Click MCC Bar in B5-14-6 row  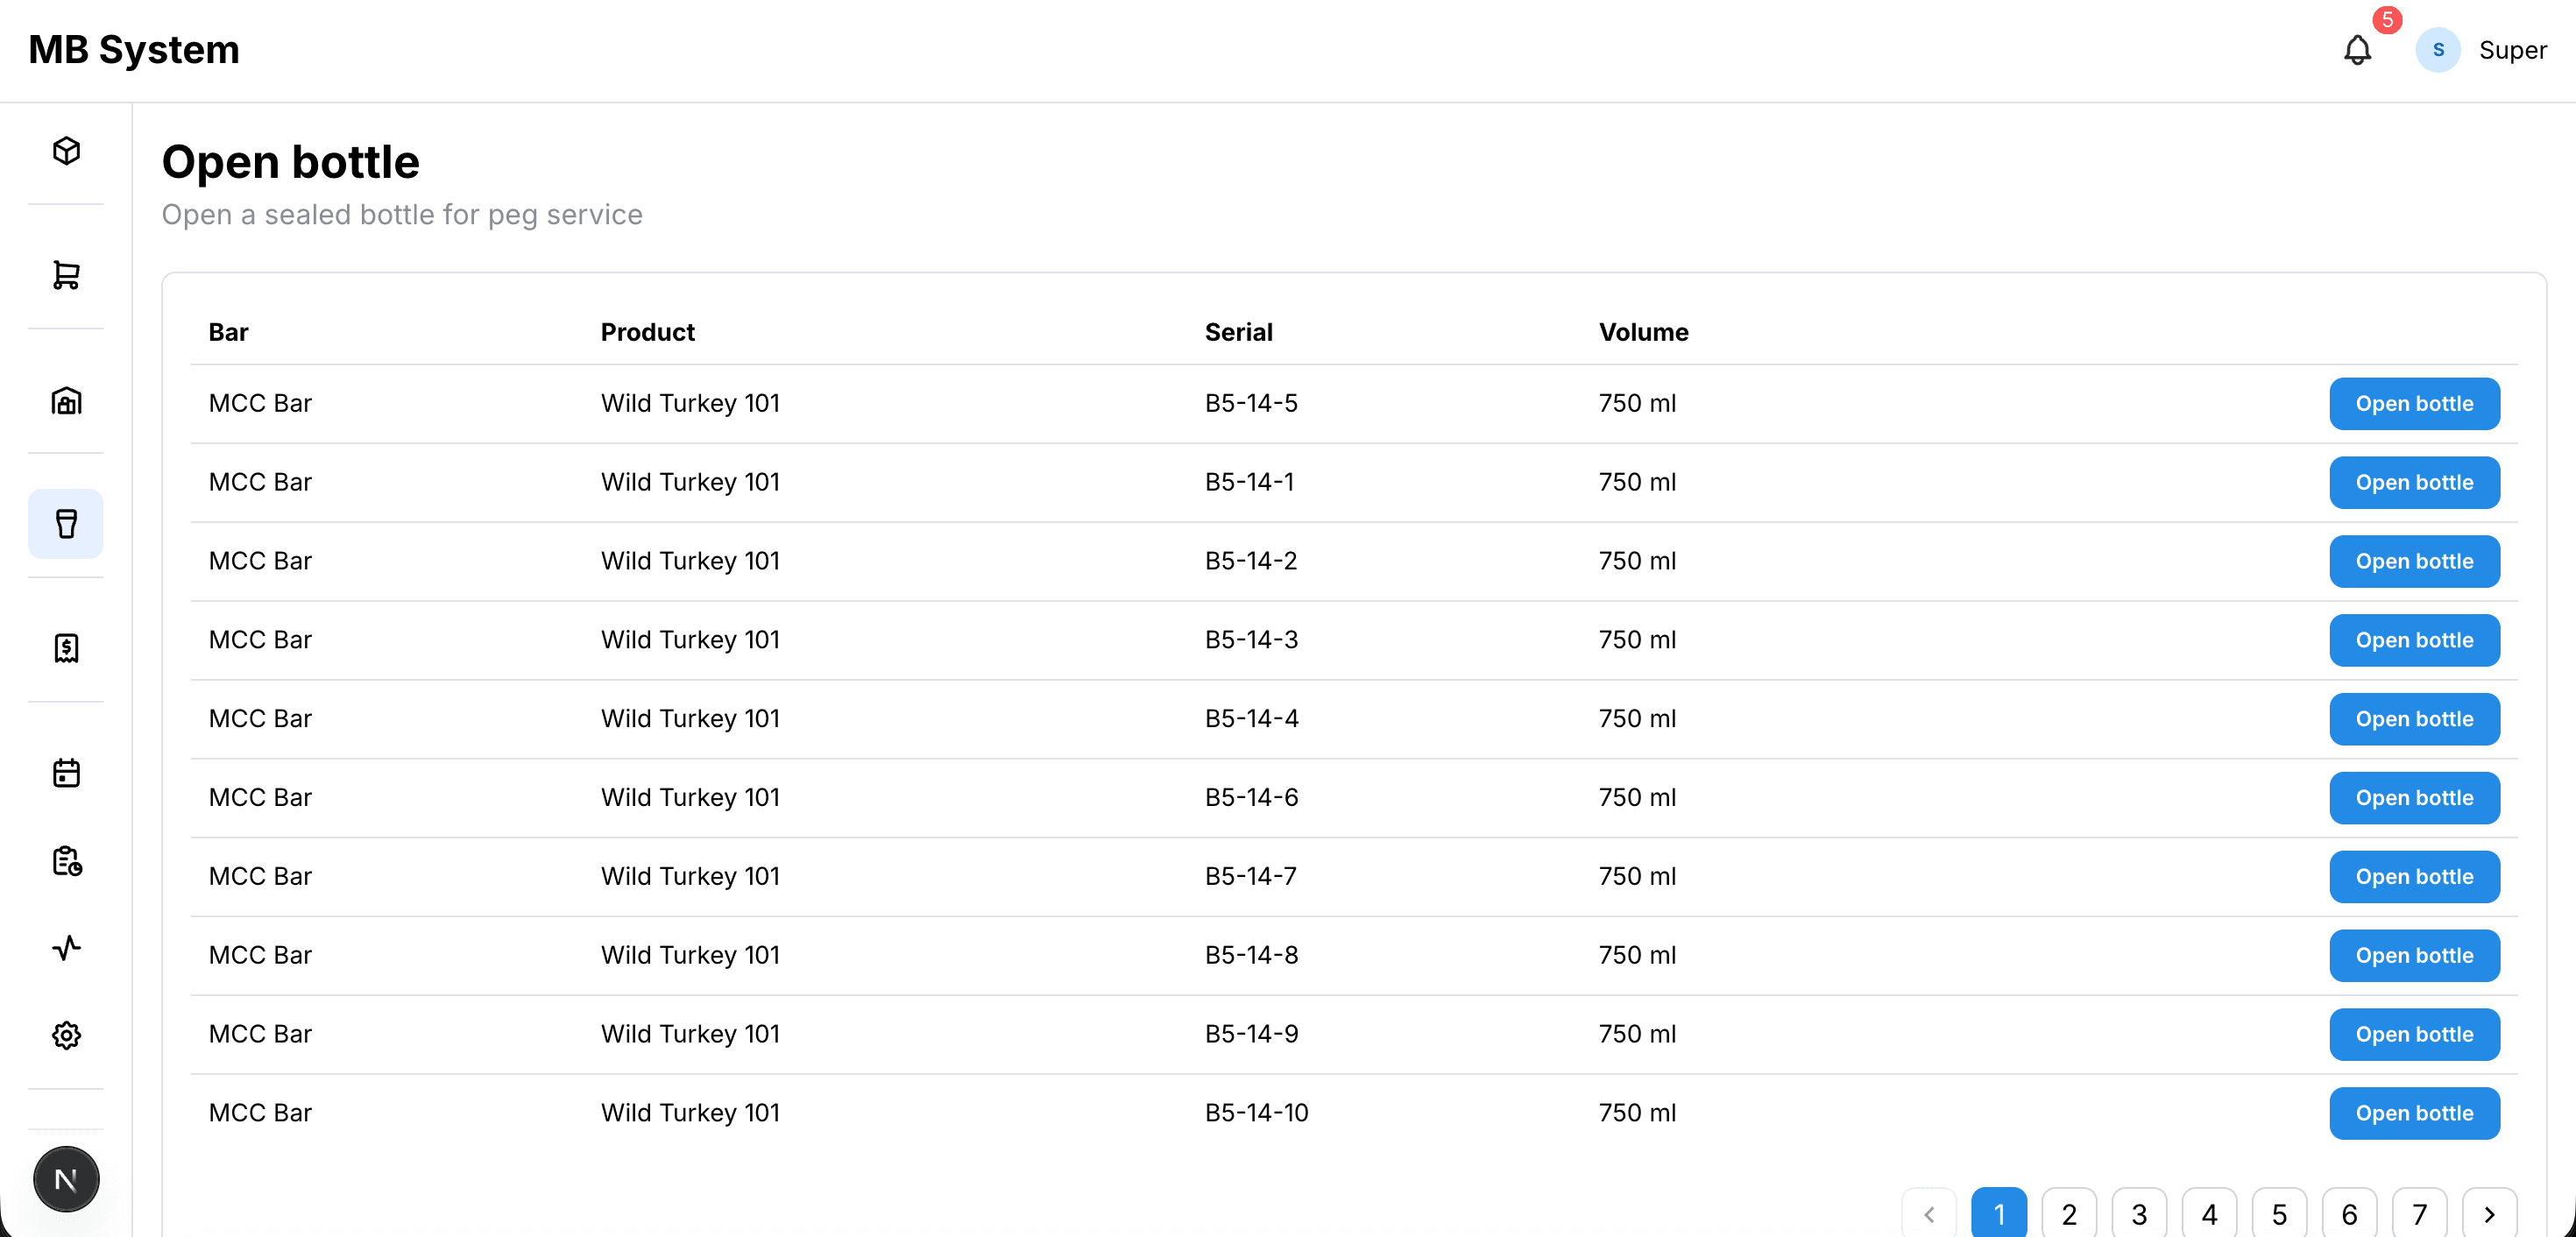point(260,798)
